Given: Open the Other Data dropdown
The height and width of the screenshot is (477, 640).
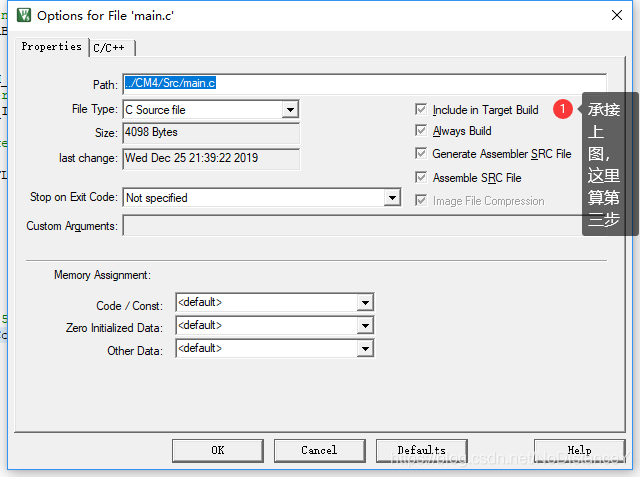Looking at the screenshot, I should tap(365, 349).
